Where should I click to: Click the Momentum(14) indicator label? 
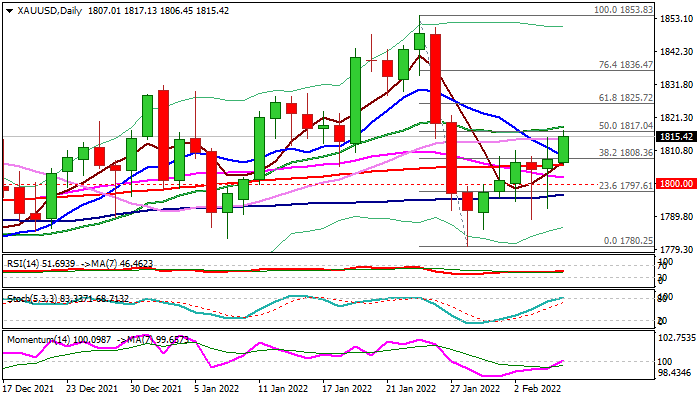click(x=38, y=341)
